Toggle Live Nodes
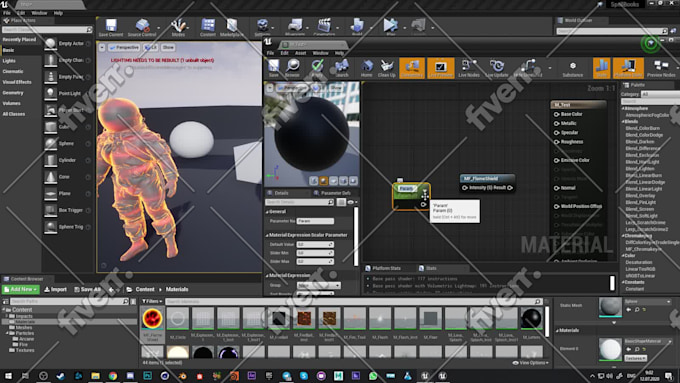The height and width of the screenshot is (383, 680). click(x=469, y=69)
